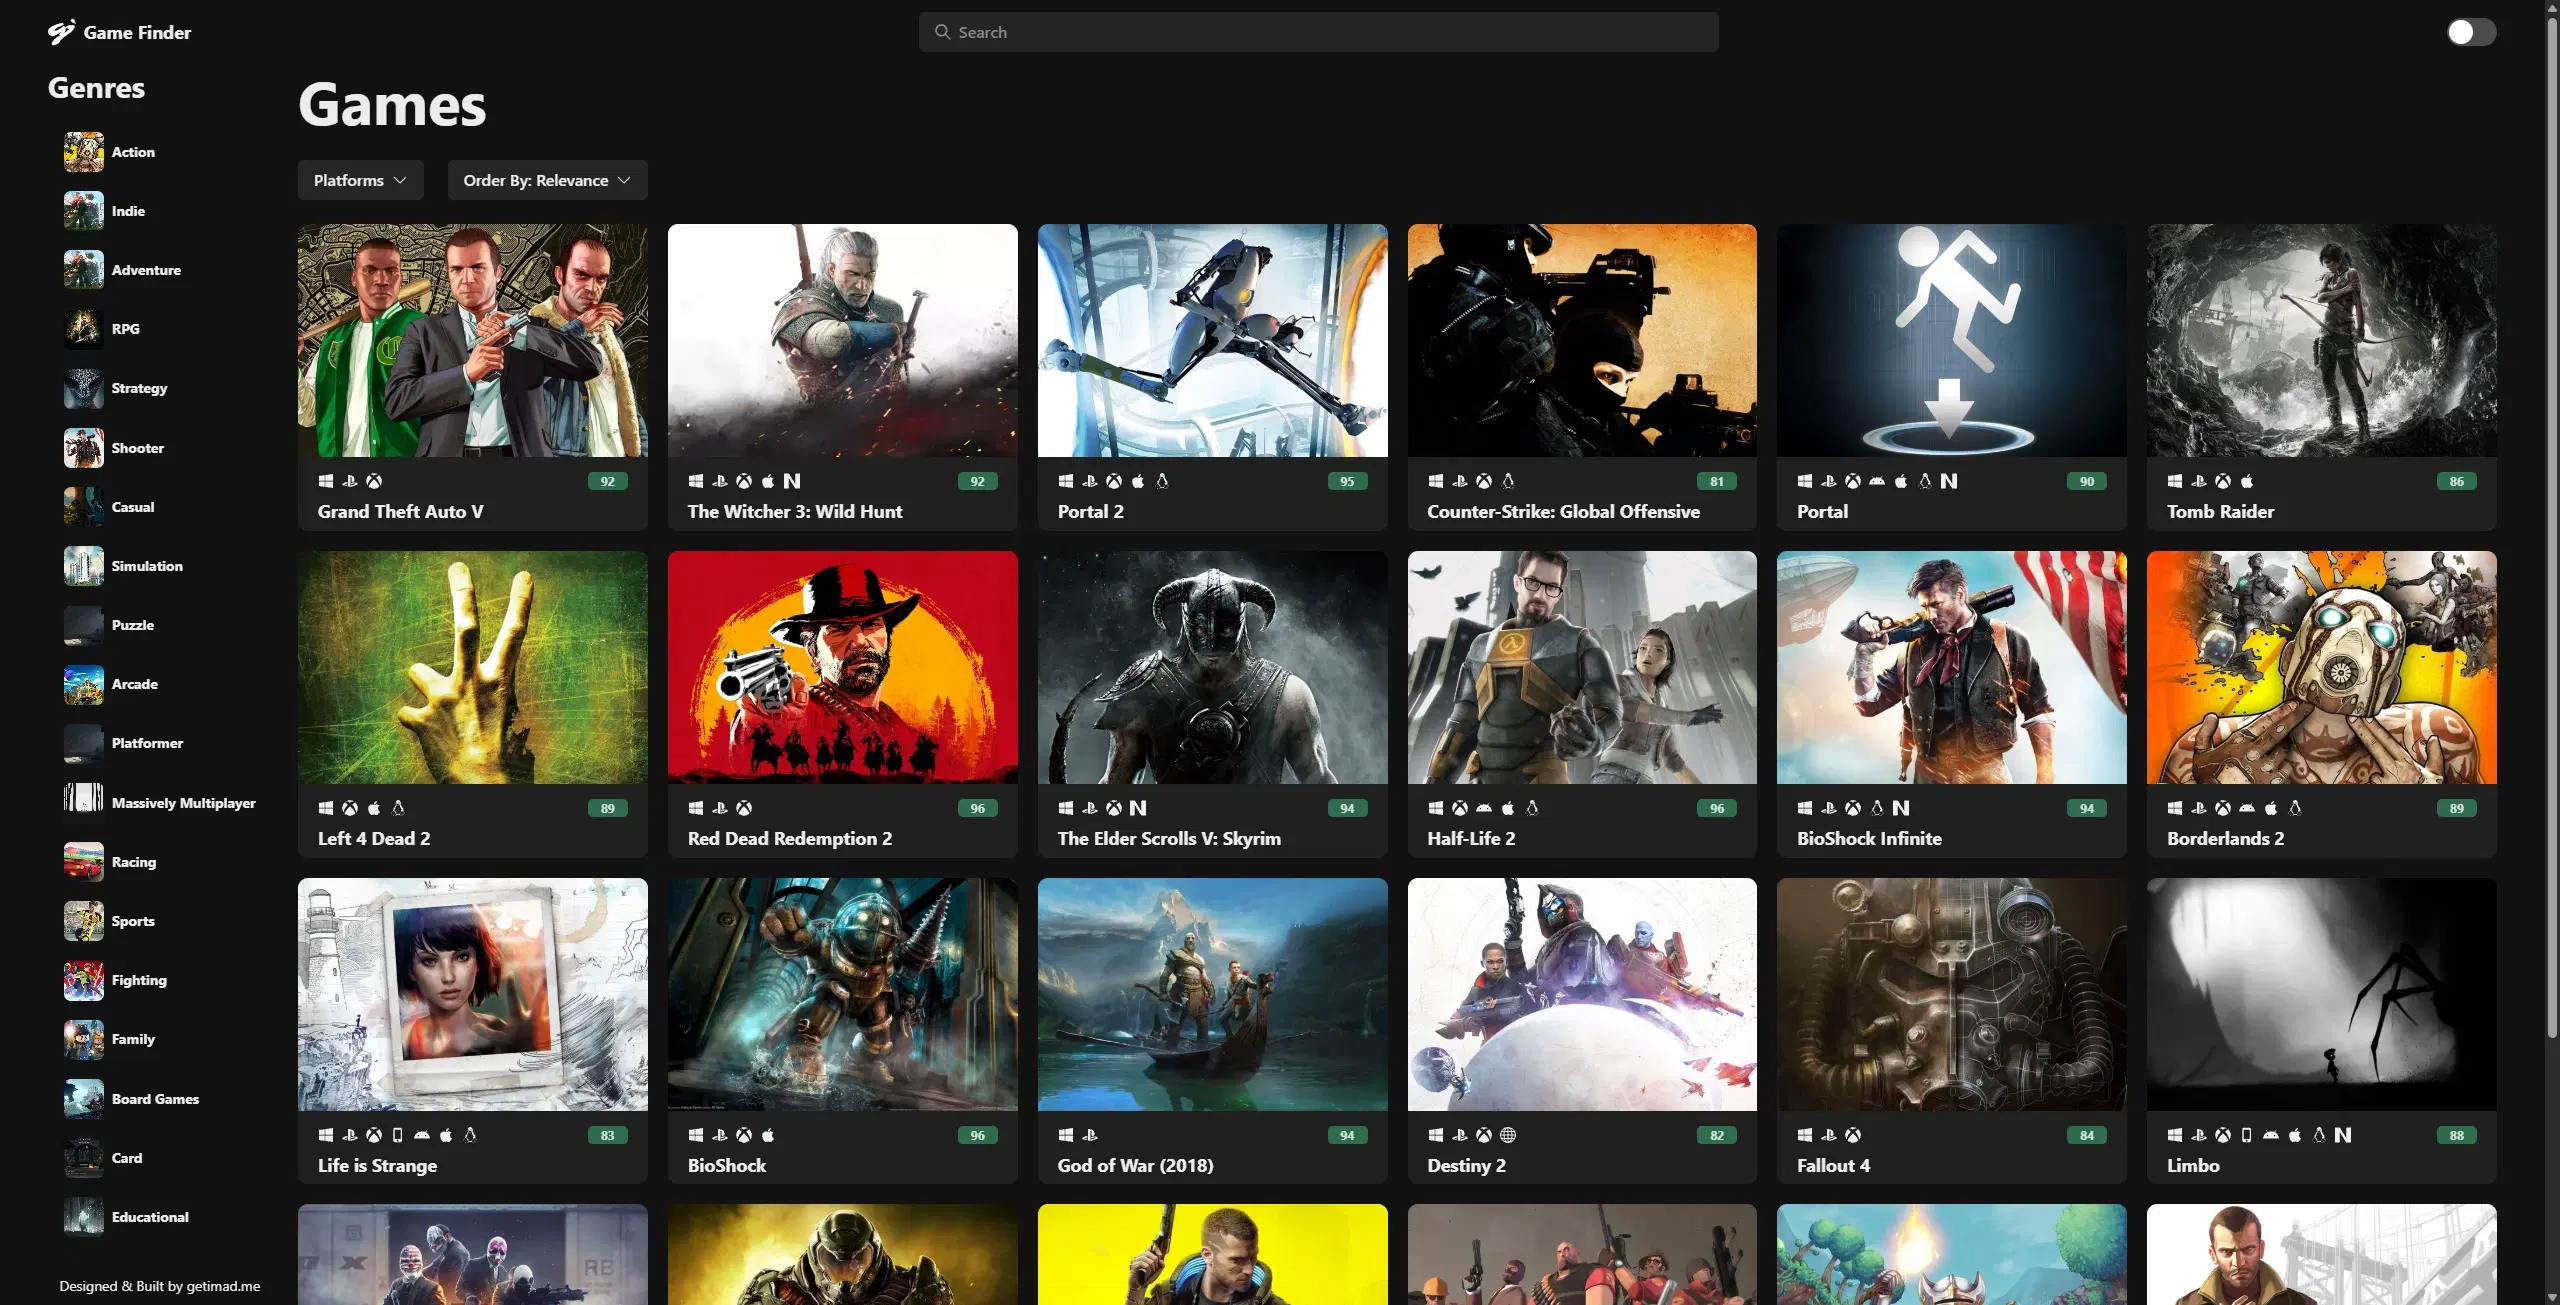Viewport: 2560px width, 1305px height.
Task: Select the Indie genre icon
Action: coord(83,211)
